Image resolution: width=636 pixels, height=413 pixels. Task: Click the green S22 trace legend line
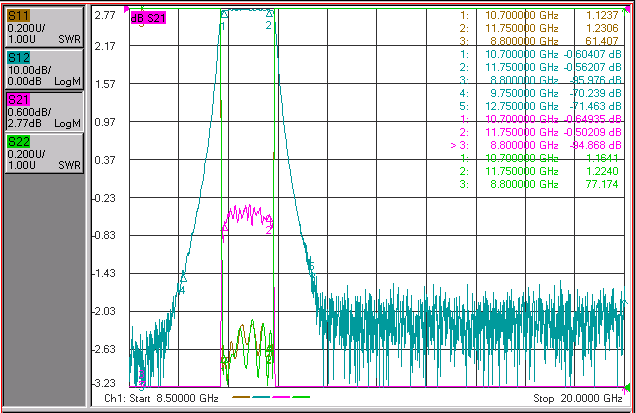(301, 397)
